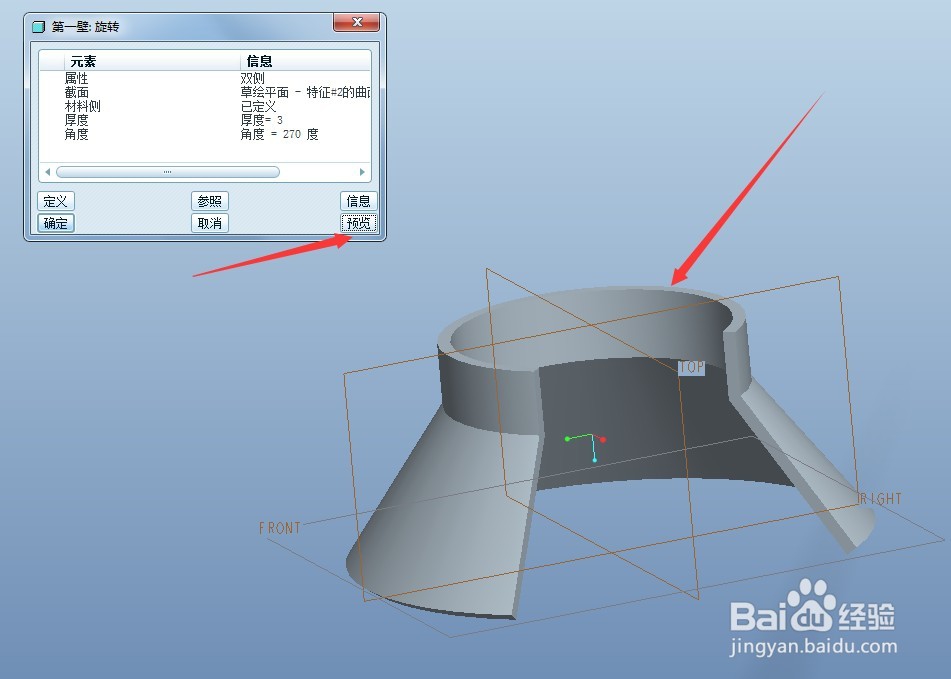
Task: Select the FRONT datum plane label
Action: (280, 528)
